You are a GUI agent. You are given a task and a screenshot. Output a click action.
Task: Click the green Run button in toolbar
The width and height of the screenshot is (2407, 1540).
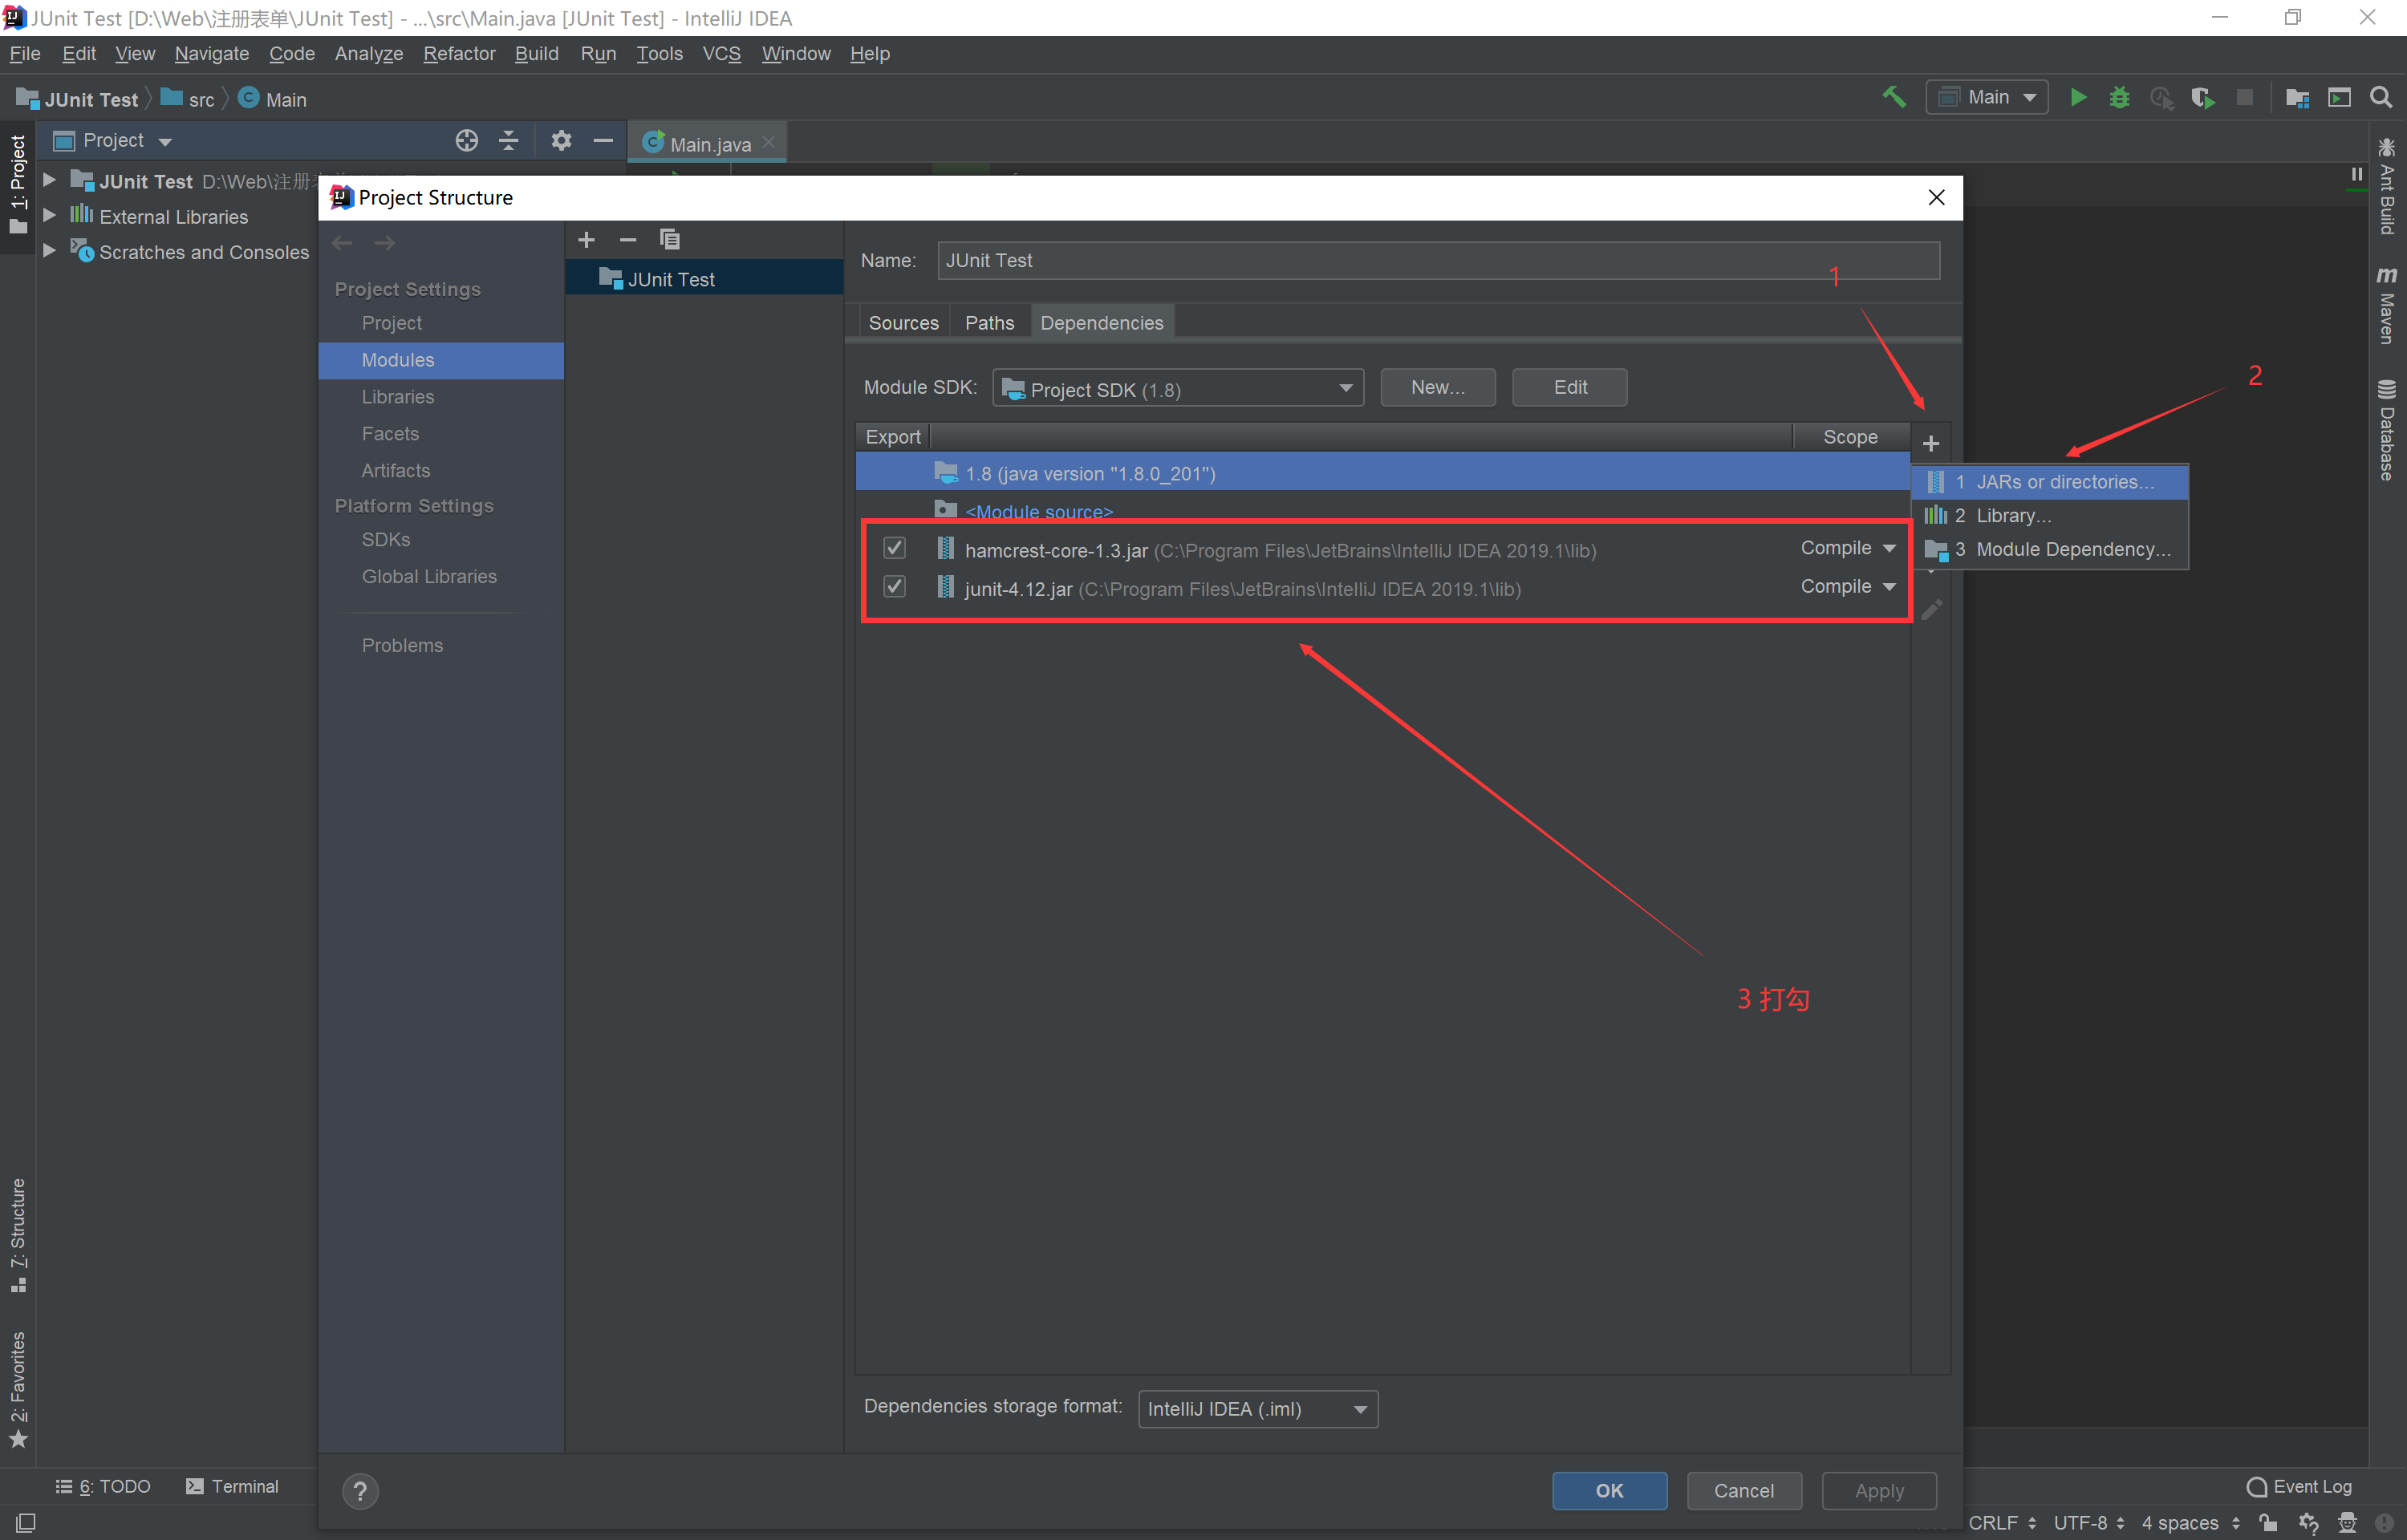click(x=2078, y=97)
